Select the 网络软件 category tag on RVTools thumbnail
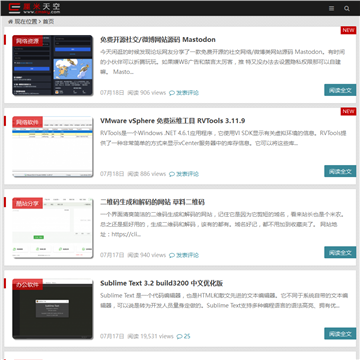Viewport: 360px width, 360px height. tap(28, 122)
